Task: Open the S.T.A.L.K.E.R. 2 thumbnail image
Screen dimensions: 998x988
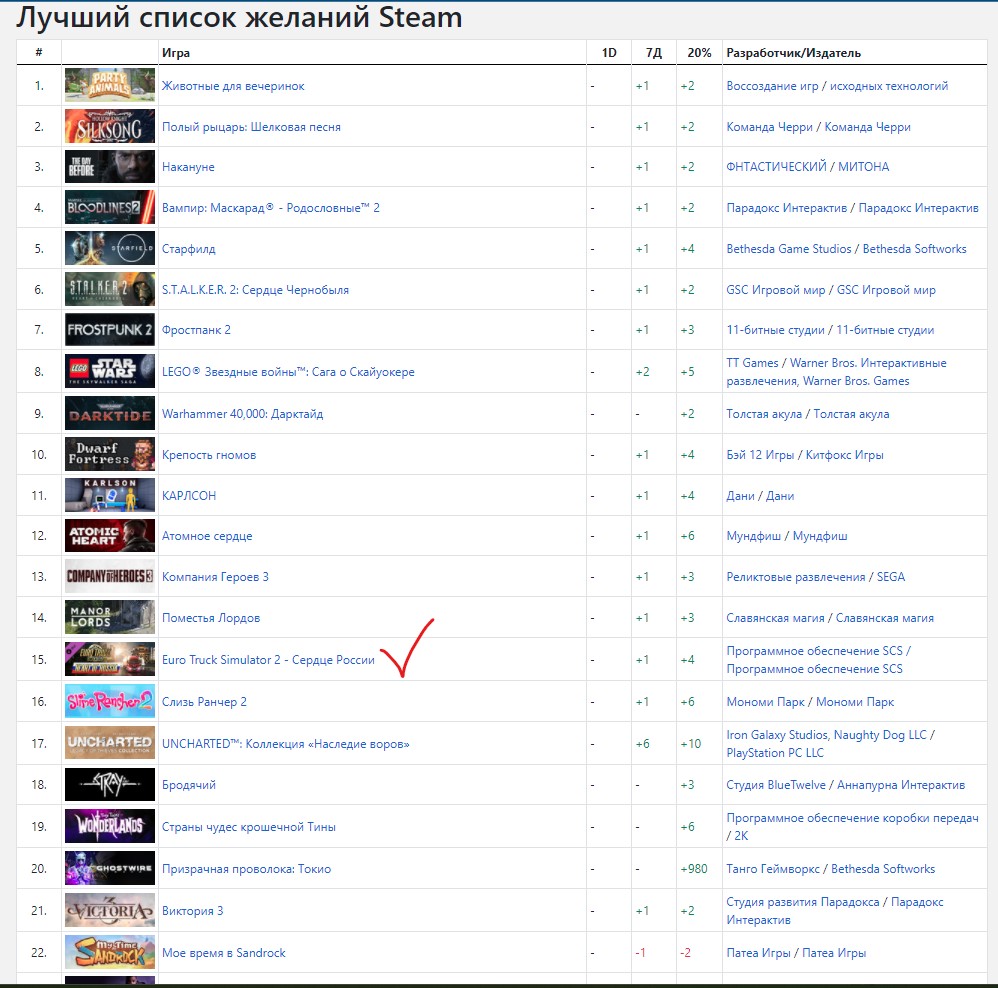Action: (109, 289)
